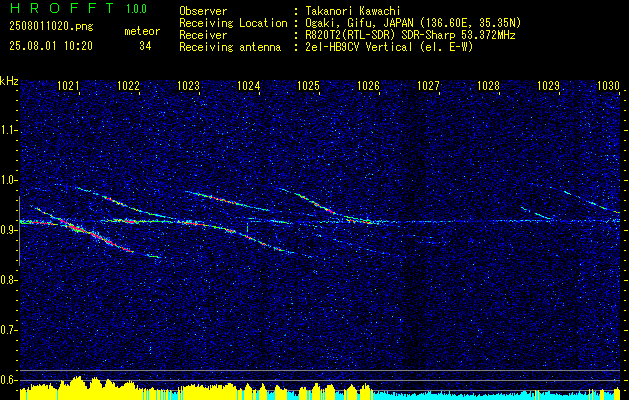Click the kHz axis unit label
The image size is (629, 400).
point(9,81)
